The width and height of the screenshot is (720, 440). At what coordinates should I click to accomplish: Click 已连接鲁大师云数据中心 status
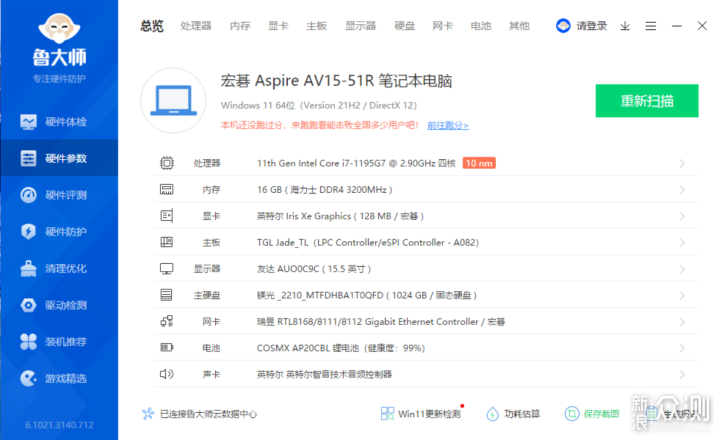(200, 414)
